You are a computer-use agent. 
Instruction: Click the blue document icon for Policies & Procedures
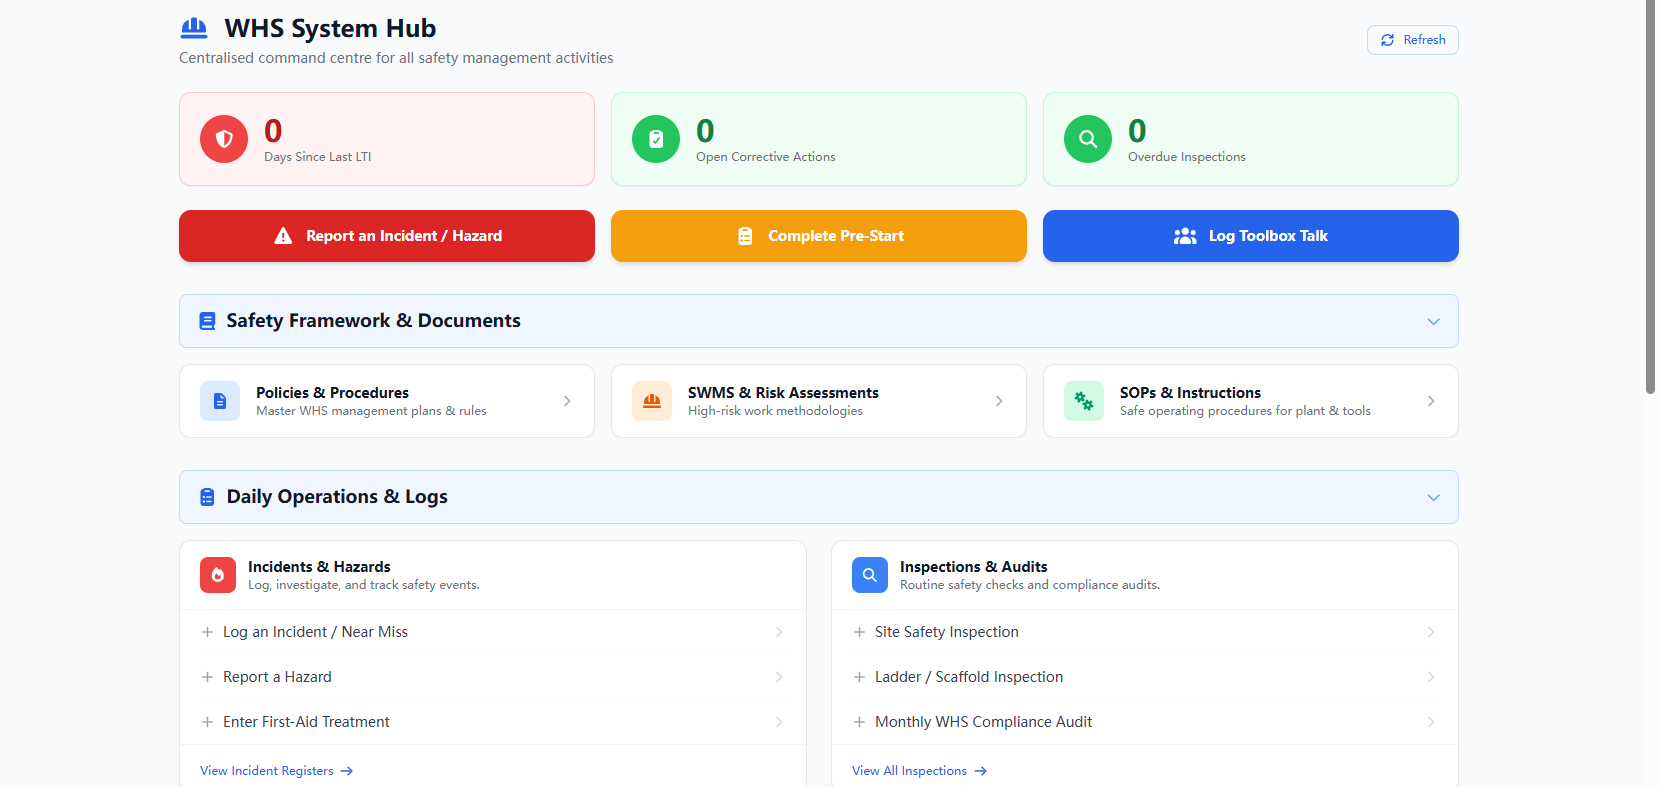click(x=220, y=401)
